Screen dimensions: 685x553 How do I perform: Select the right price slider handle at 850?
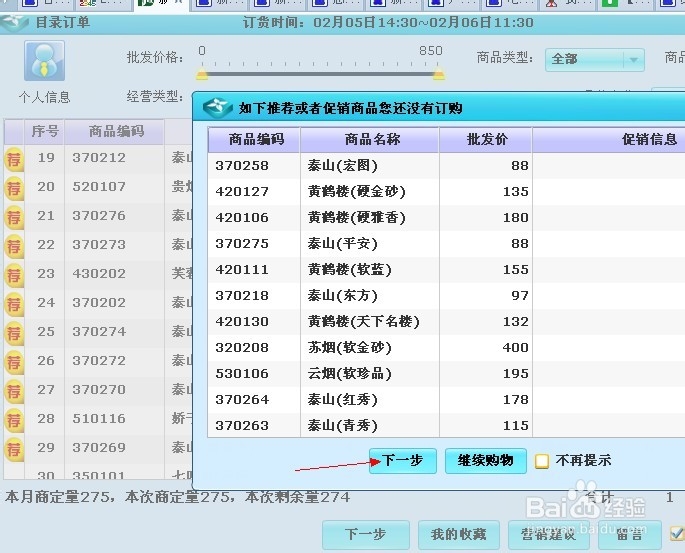[439, 73]
